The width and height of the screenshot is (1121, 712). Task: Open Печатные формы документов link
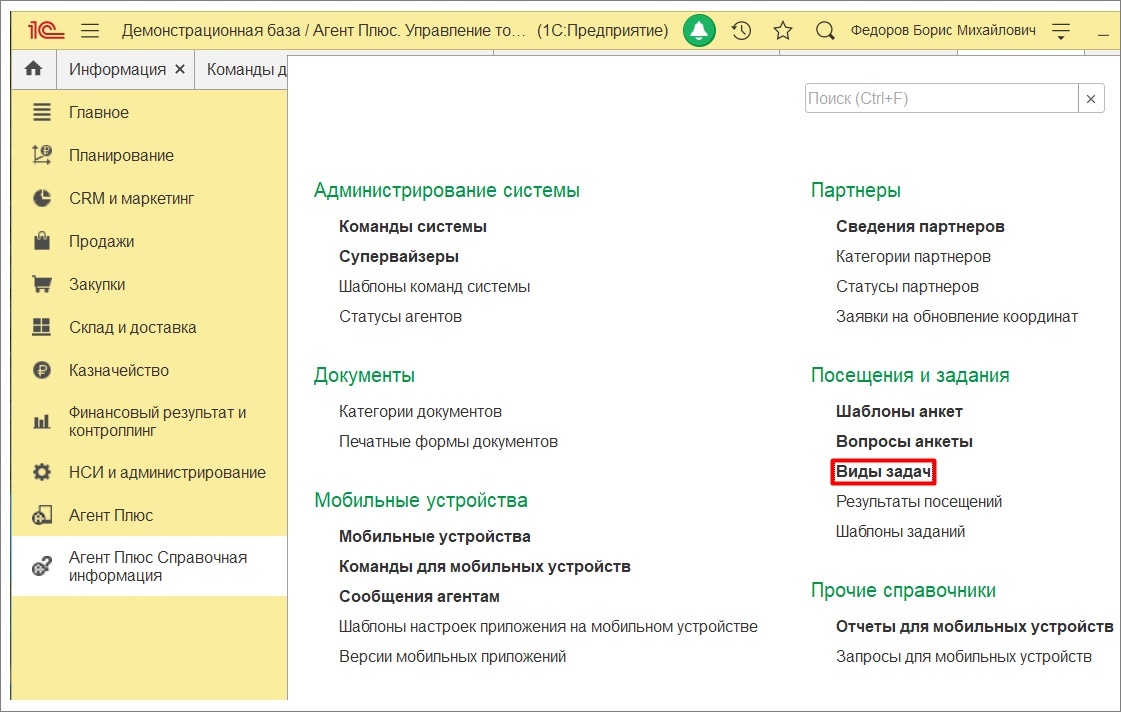448,442
